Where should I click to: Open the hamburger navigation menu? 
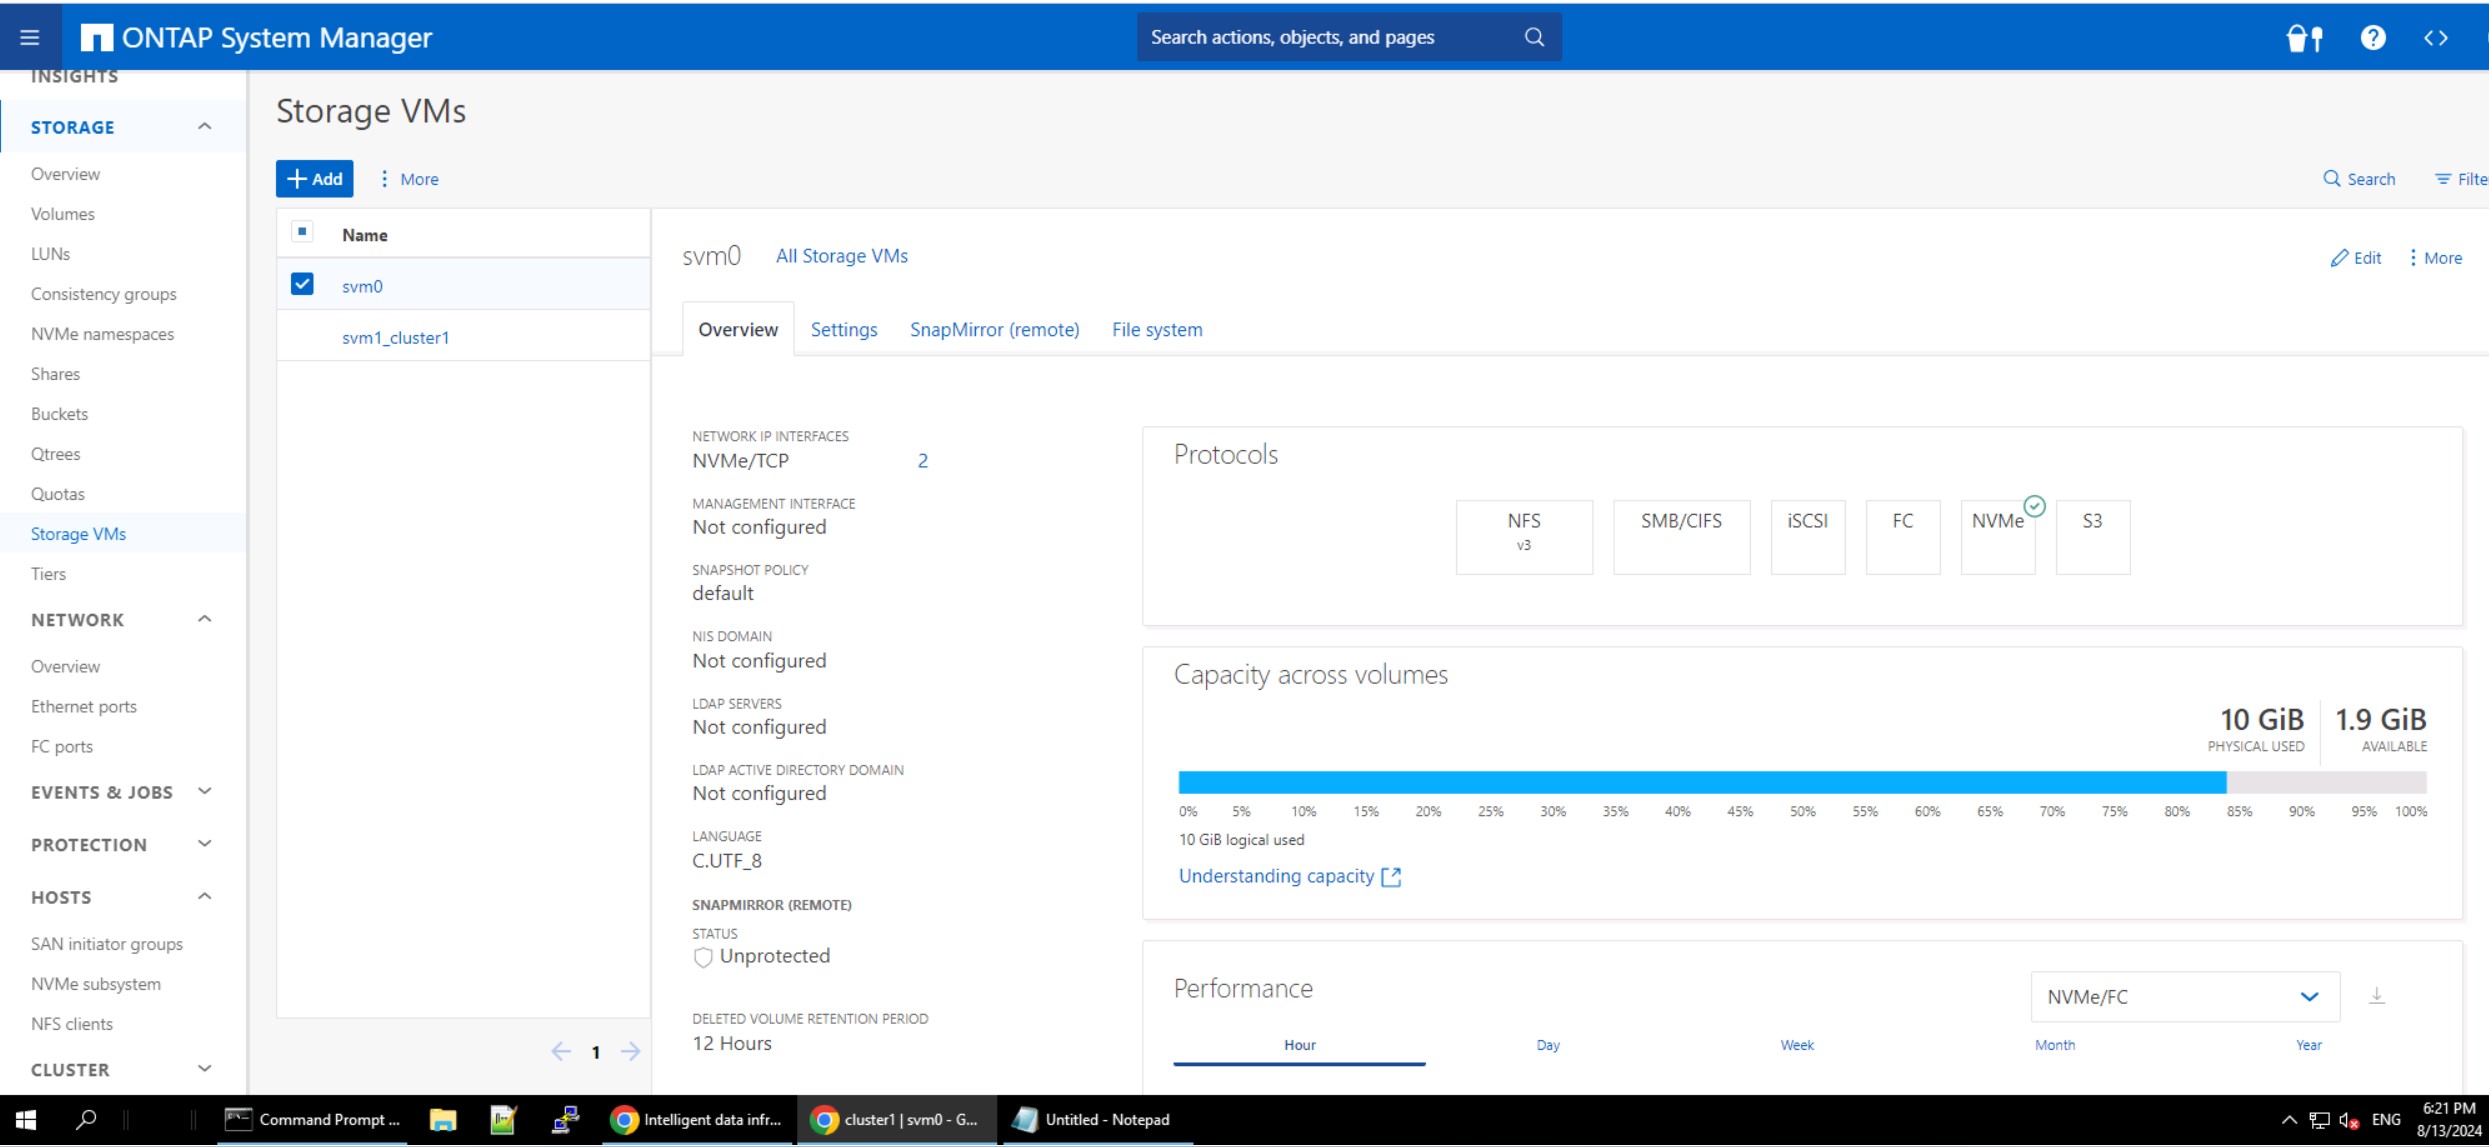coord(29,37)
